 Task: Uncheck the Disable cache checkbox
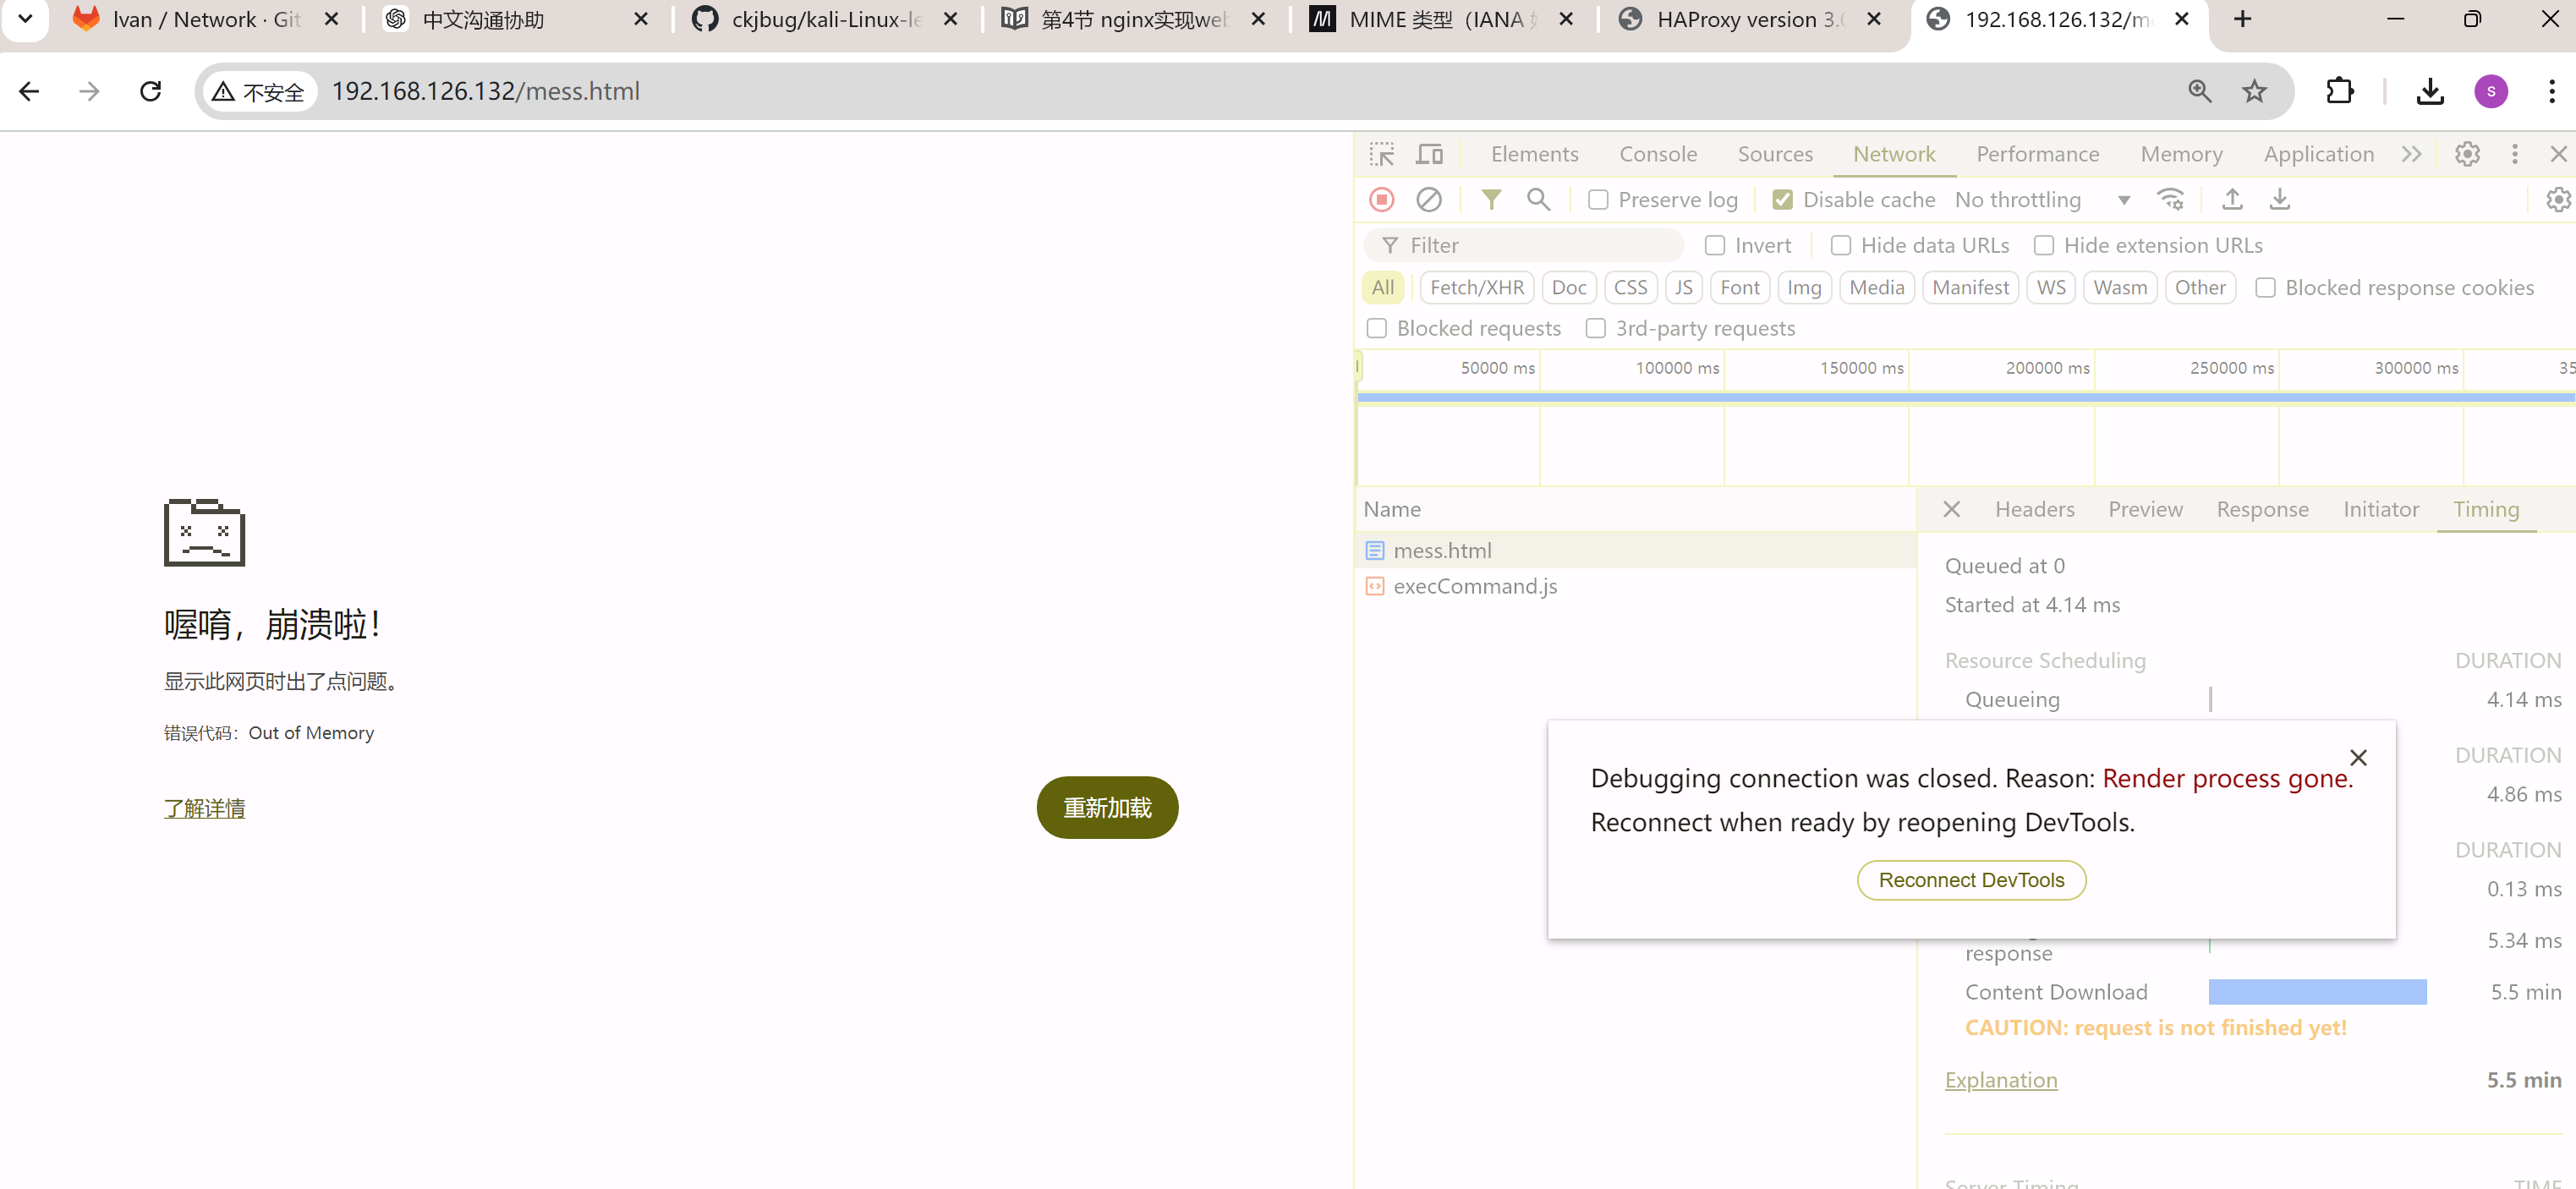(1782, 200)
